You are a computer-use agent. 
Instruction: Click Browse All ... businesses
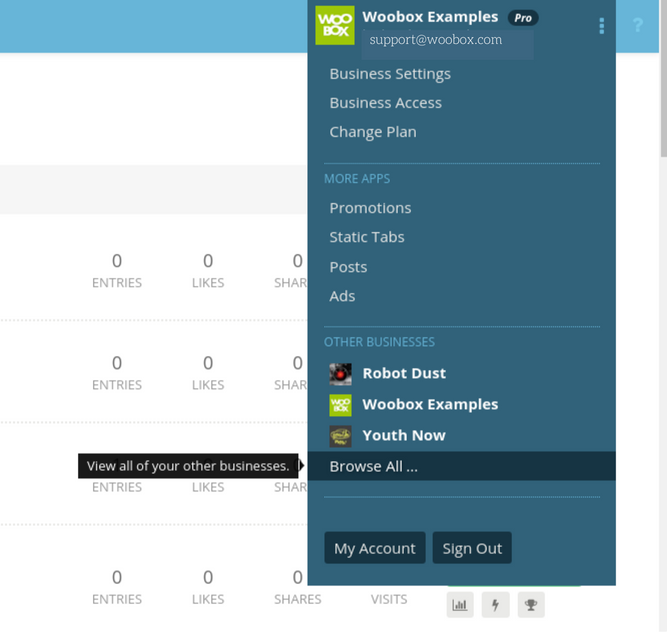tap(462, 466)
